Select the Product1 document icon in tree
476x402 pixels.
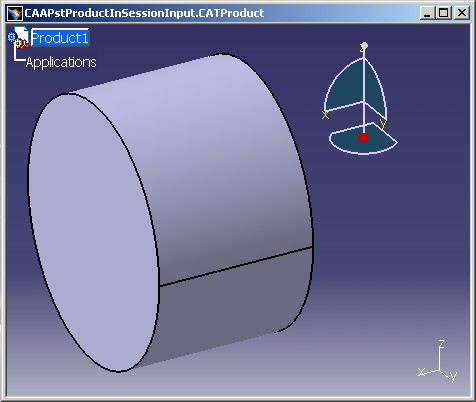[x=18, y=37]
